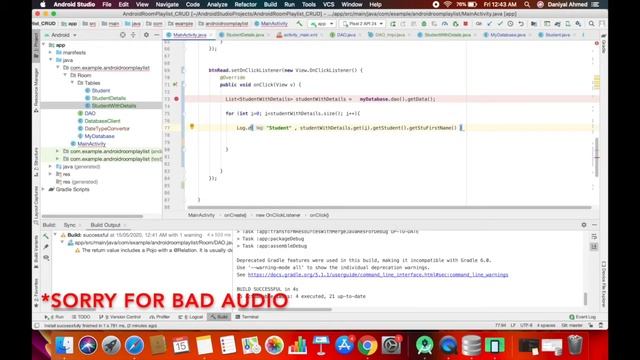Image resolution: width=640 pixels, height=360 pixels.
Task: Click the Search Everywhere magnifier icon
Action: 591,24
